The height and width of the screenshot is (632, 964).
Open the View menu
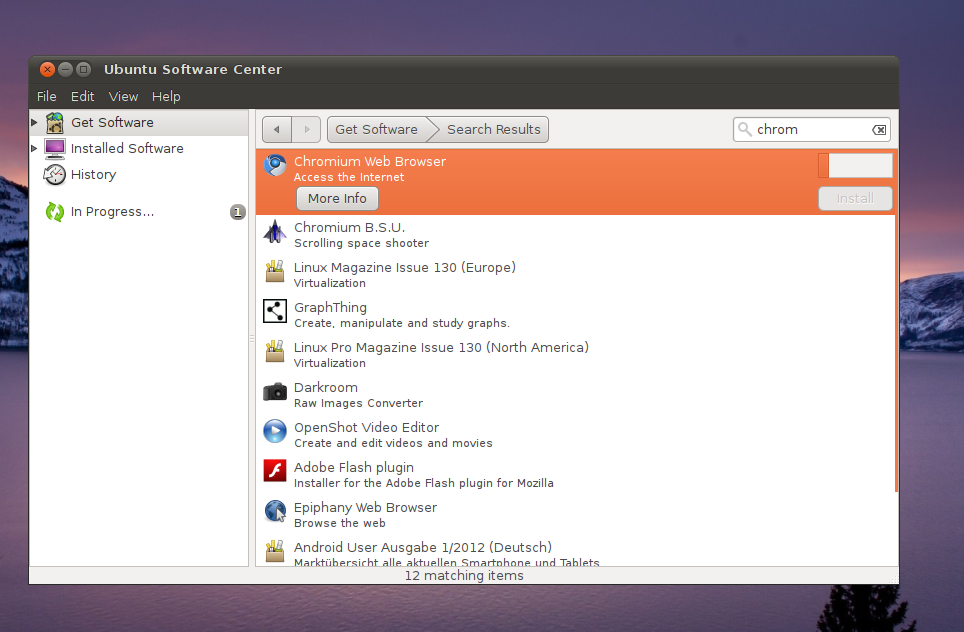123,97
